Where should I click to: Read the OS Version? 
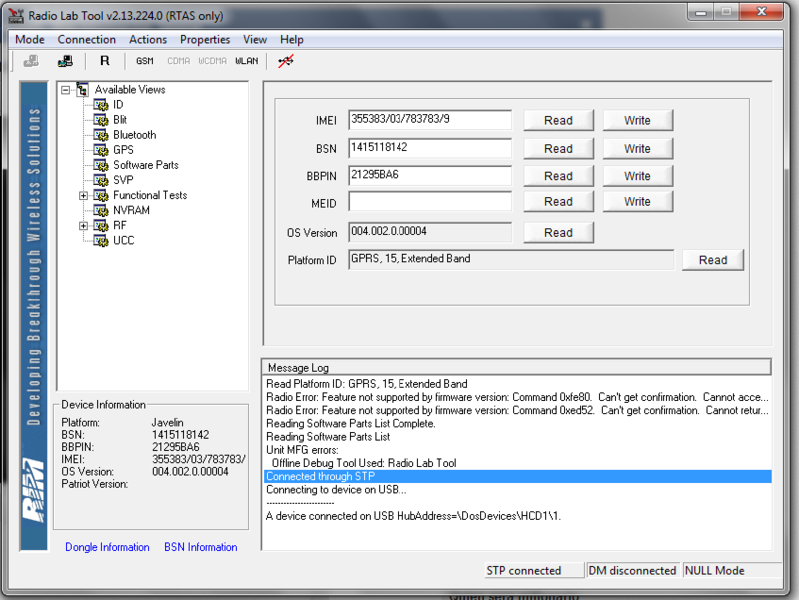(x=558, y=232)
